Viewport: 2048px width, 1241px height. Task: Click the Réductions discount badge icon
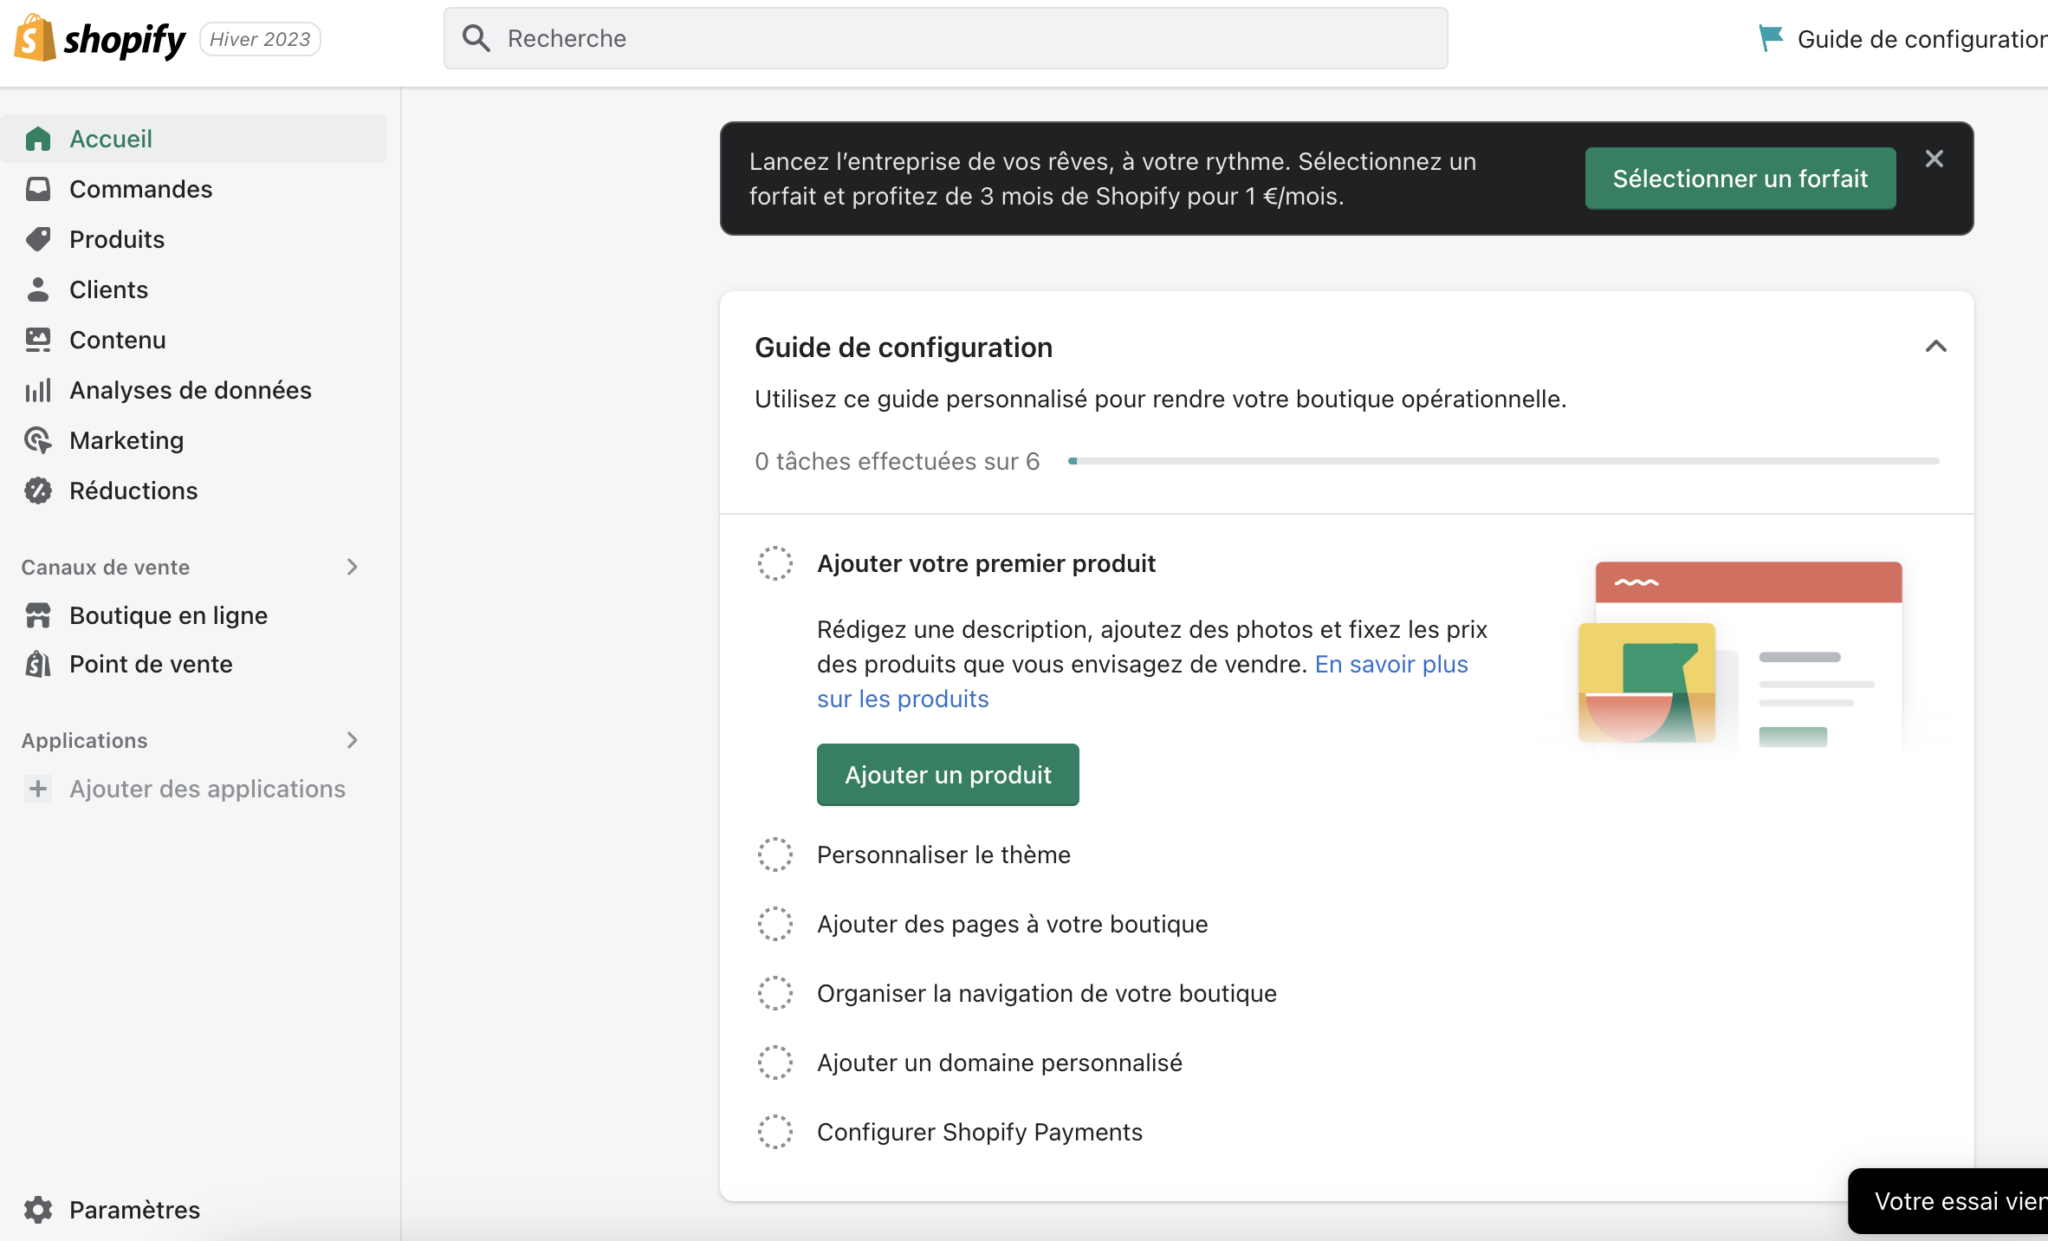pyautogui.click(x=38, y=490)
